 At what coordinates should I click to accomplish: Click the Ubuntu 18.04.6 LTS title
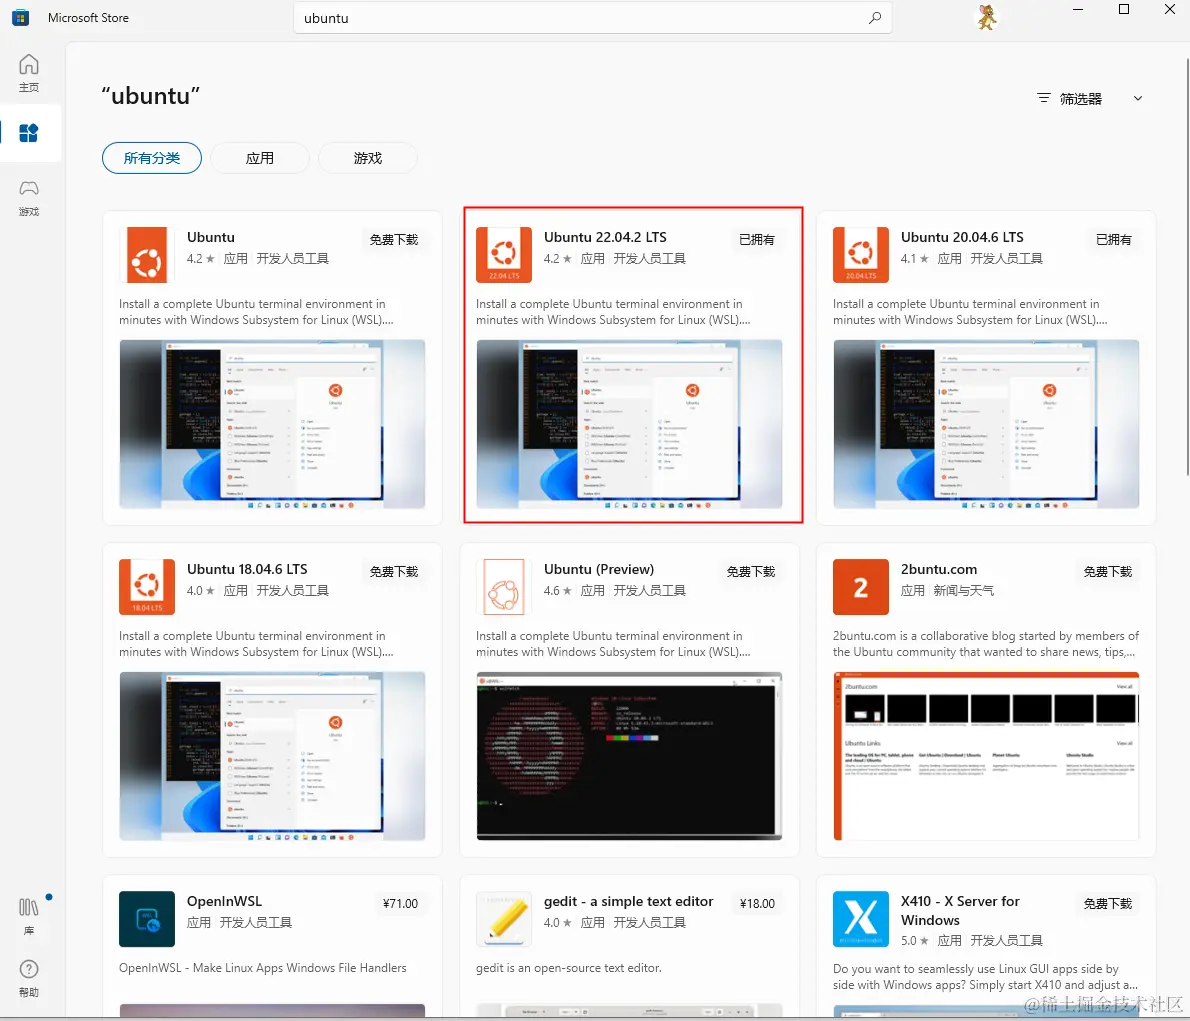[x=247, y=569]
